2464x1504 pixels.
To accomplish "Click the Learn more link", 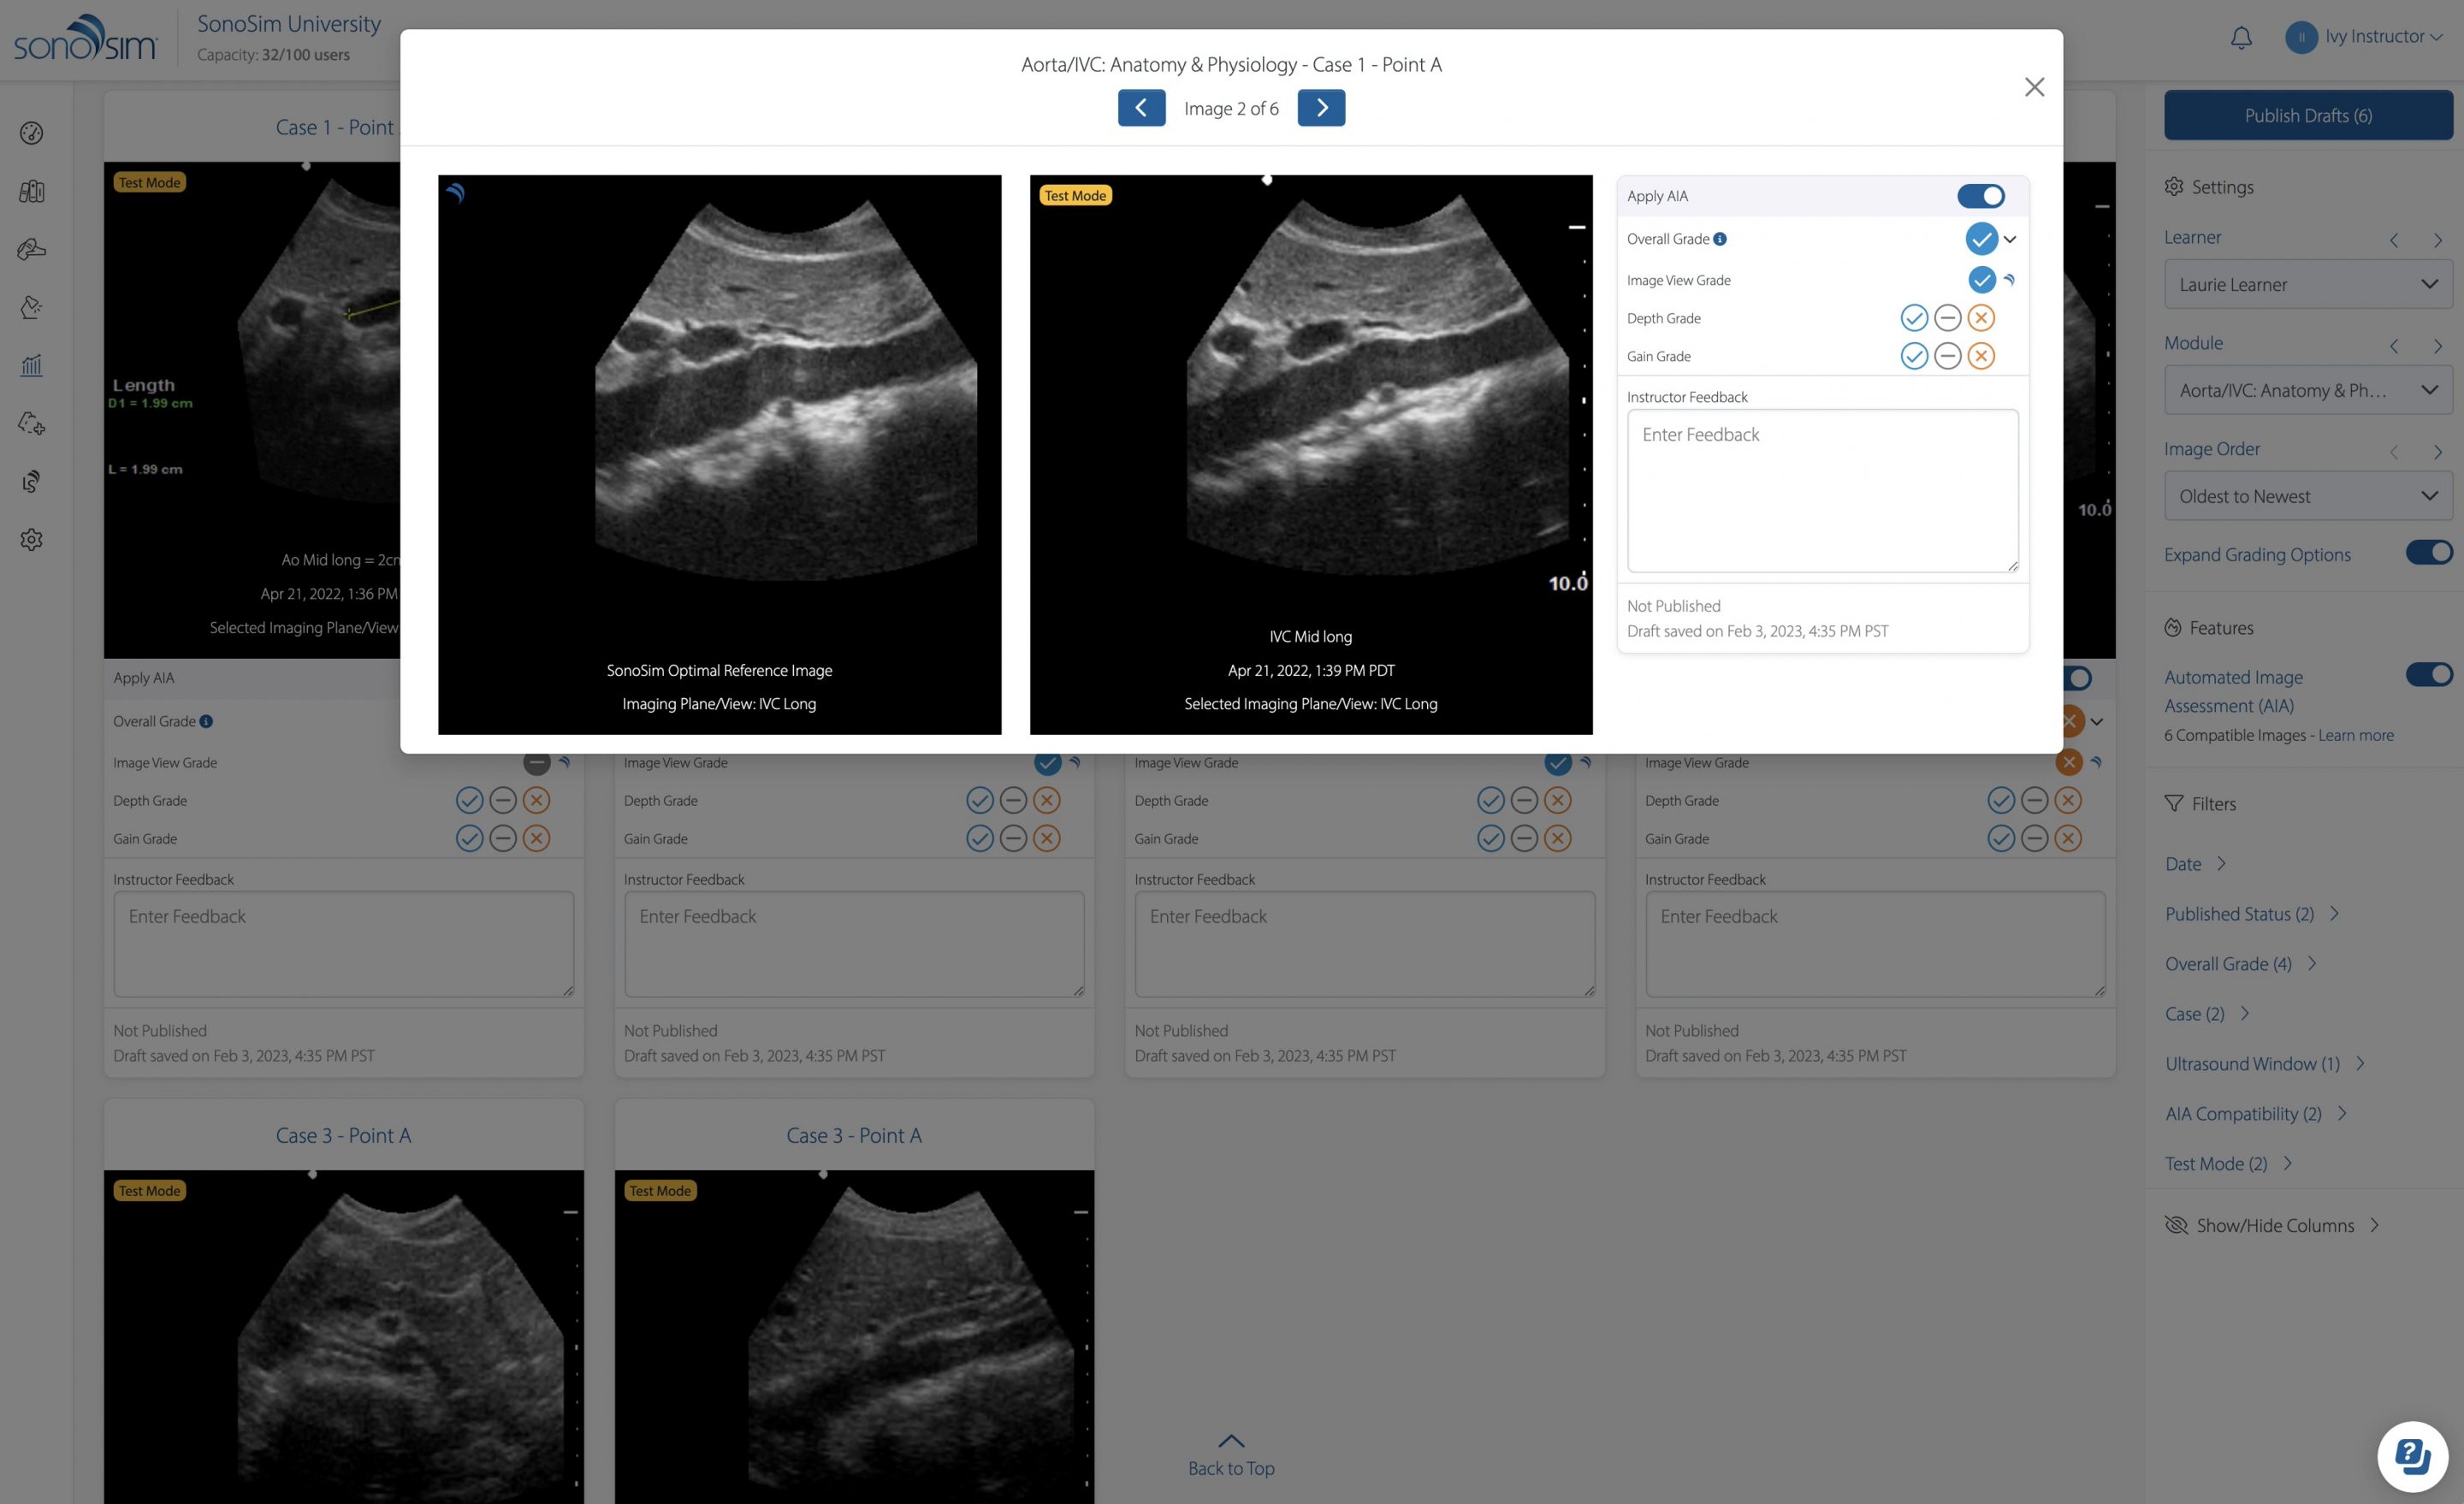I will [x=2355, y=736].
